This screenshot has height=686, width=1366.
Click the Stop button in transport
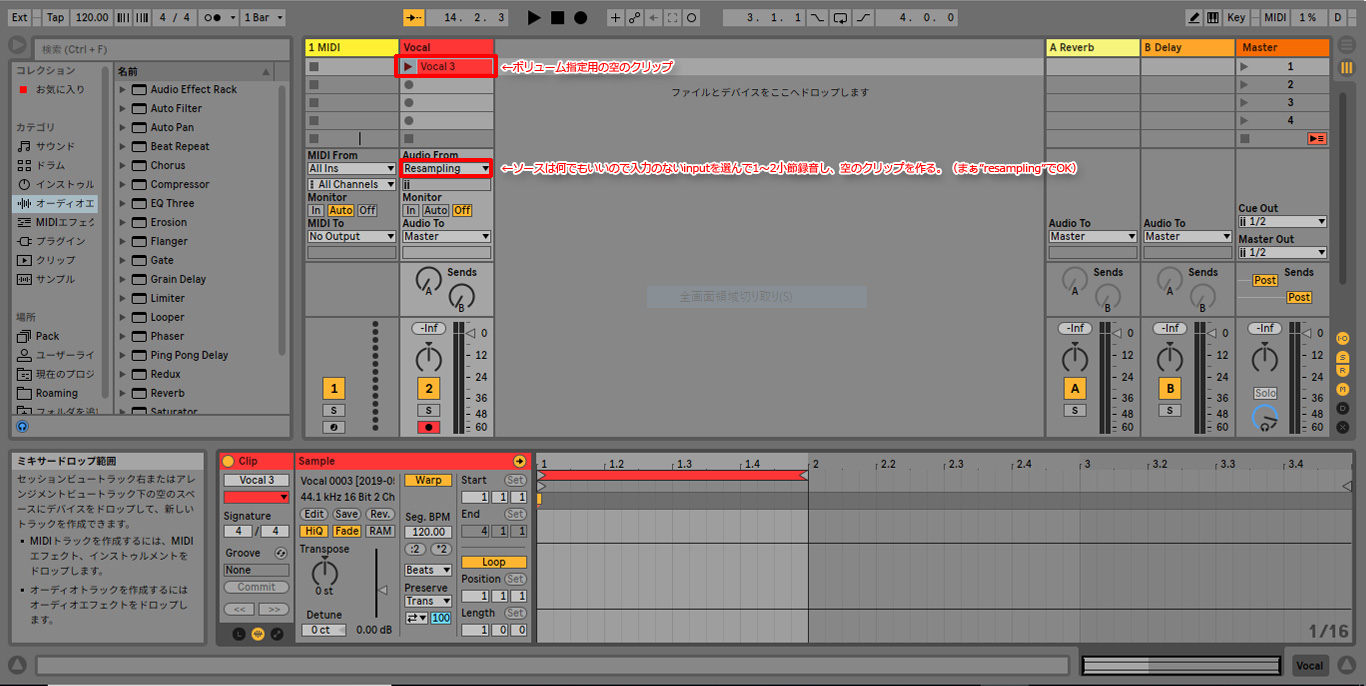tap(557, 18)
